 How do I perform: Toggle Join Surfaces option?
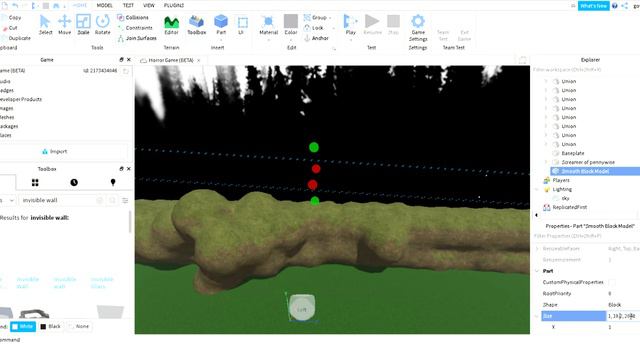pos(137,38)
